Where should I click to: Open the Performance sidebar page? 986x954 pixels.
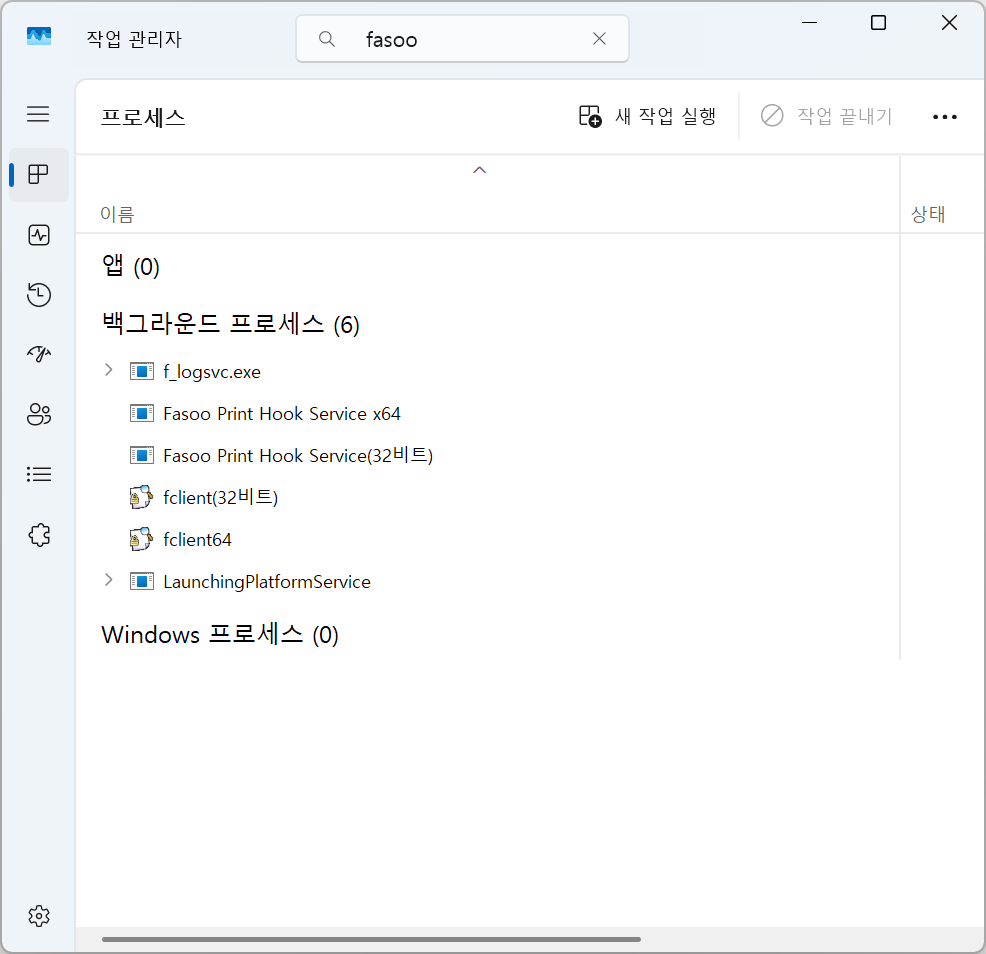38,235
